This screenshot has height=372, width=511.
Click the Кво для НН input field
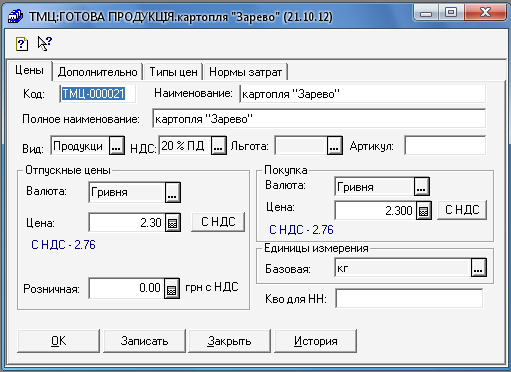coord(409,298)
